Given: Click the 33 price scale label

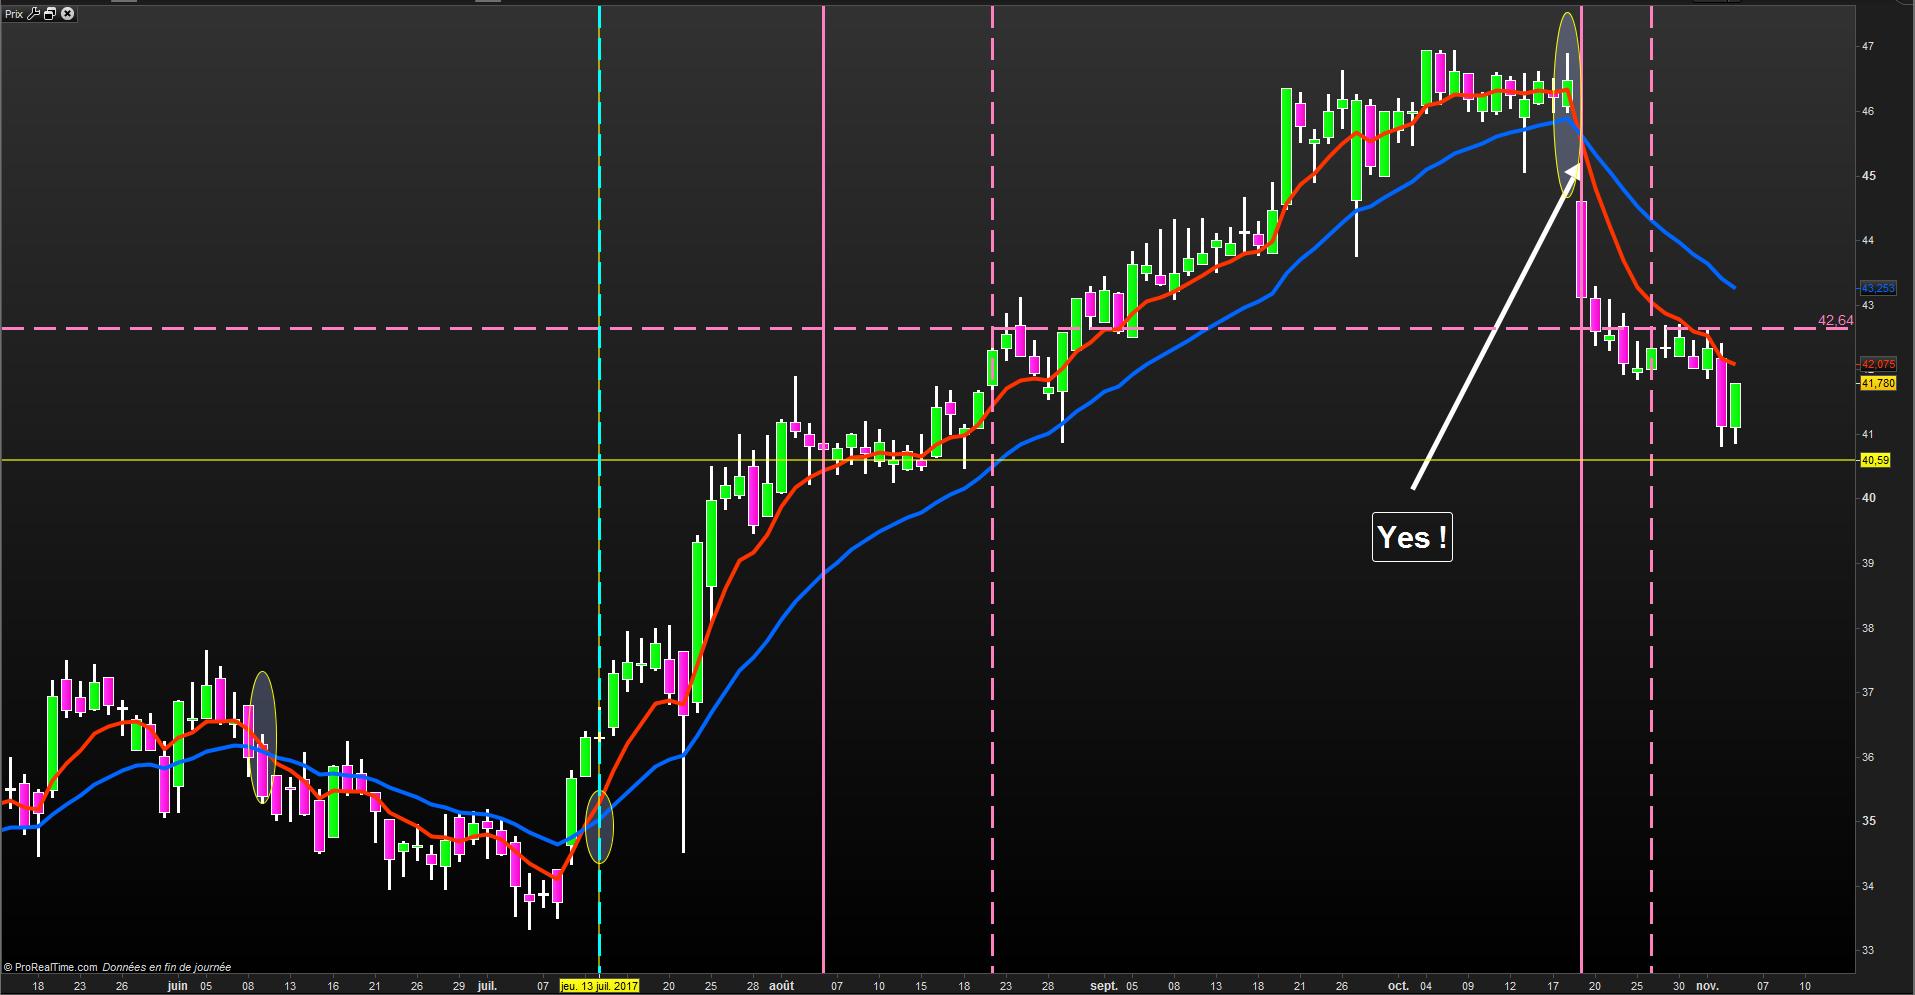Looking at the screenshot, I should [1867, 950].
